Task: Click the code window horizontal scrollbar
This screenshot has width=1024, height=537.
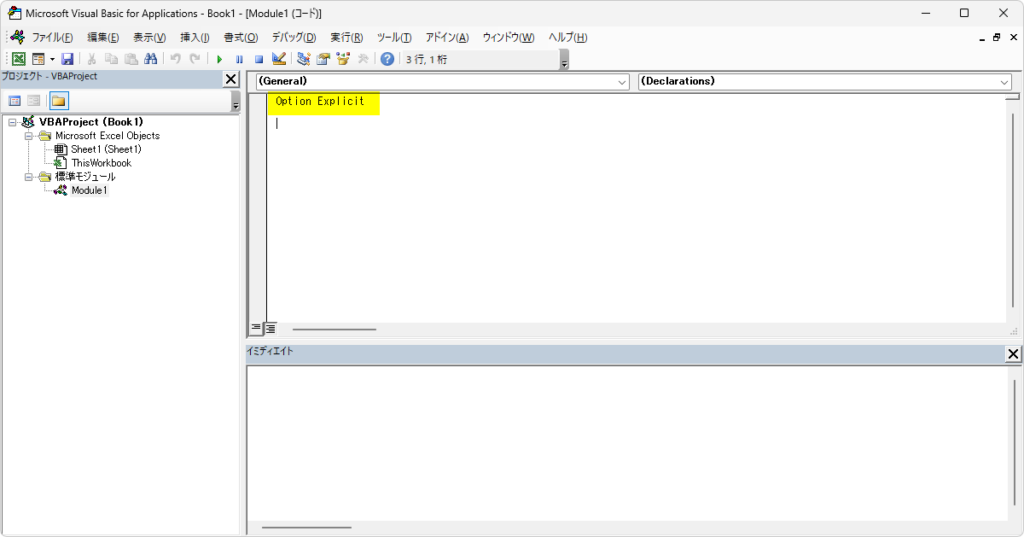Action: [334, 329]
